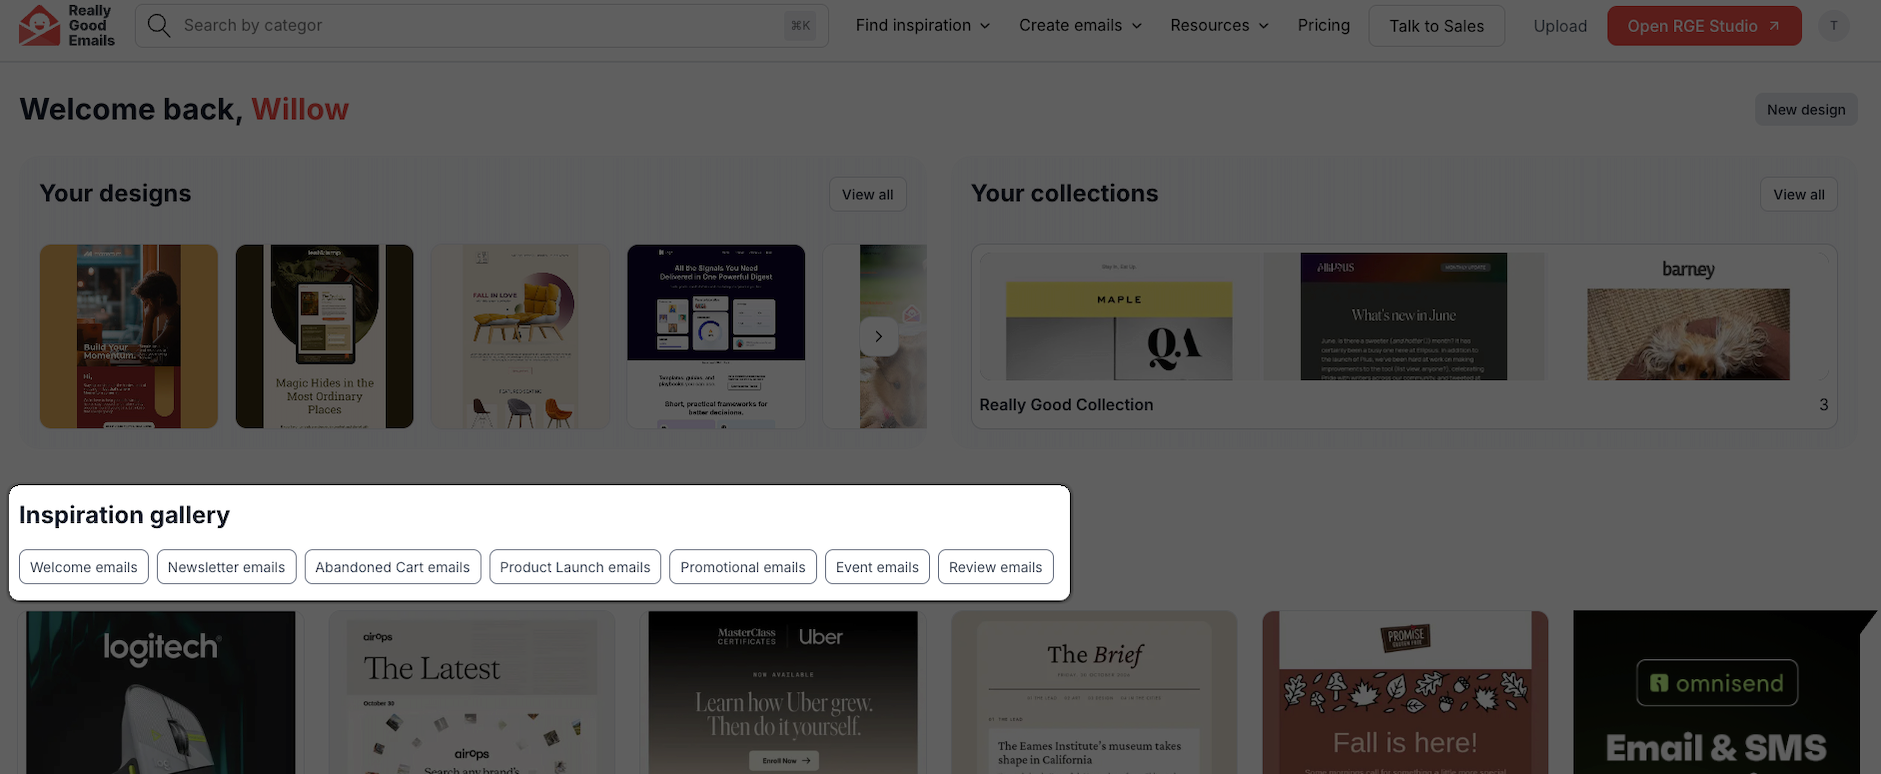Open the Maple Q&A collection image
Screen dimensions: 1881x774
click(1119, 316)
